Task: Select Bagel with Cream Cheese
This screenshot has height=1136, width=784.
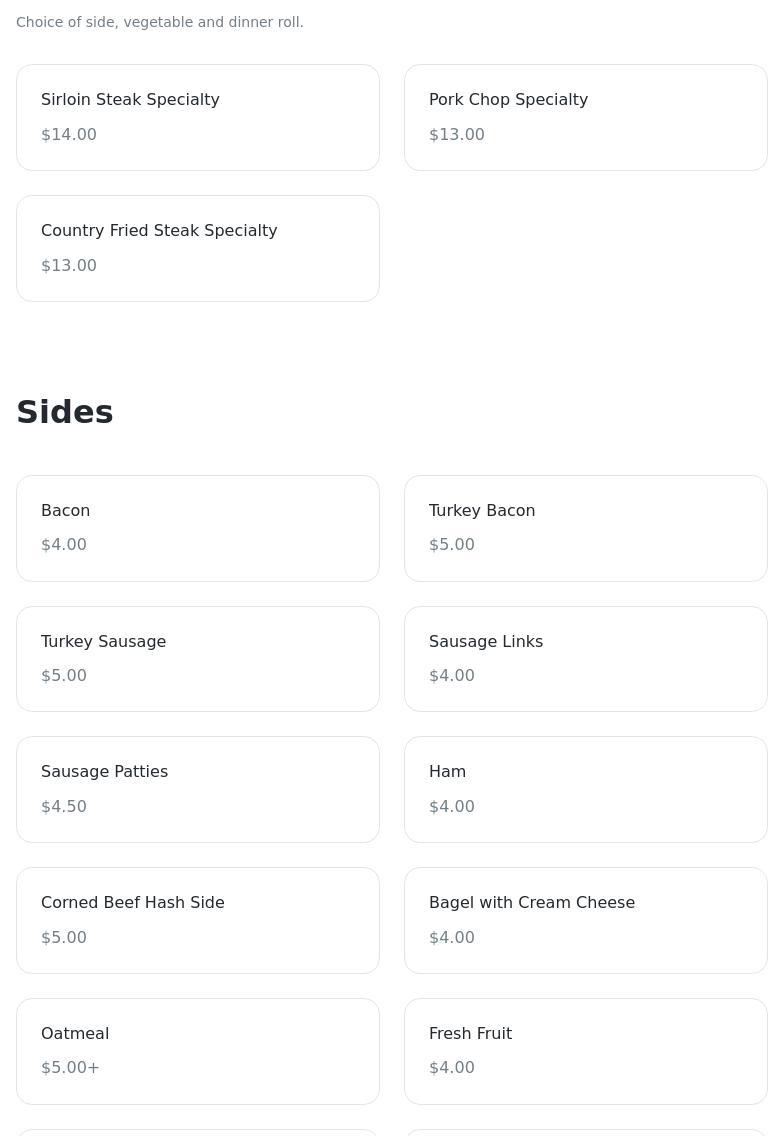Action: pos(585,921)
